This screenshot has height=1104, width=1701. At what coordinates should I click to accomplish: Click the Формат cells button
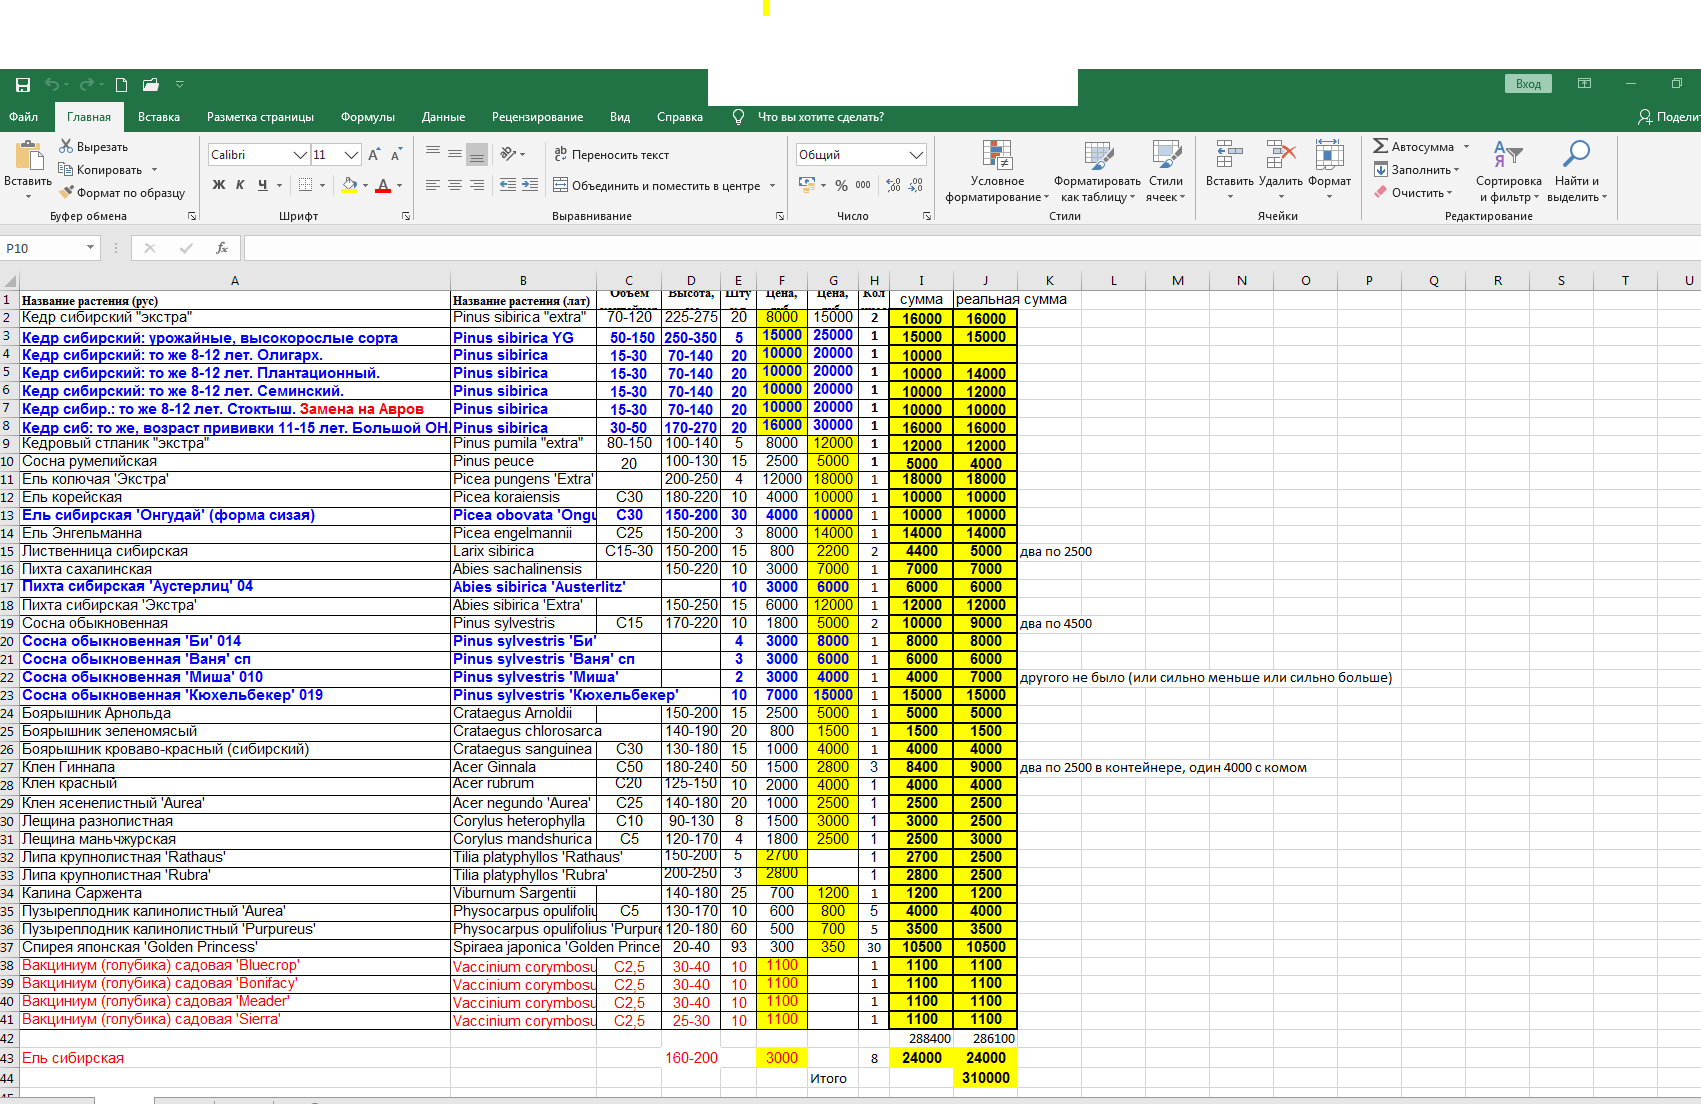(x=1329, y=169)
